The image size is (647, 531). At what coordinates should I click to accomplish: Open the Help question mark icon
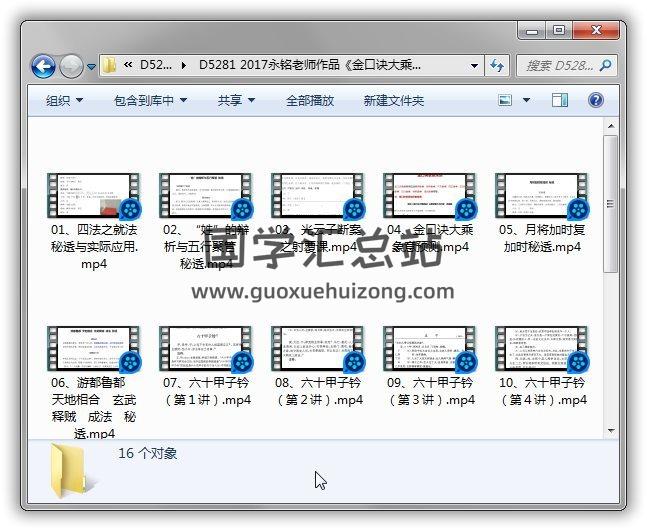pyautogui.click(x=596, y=101)
